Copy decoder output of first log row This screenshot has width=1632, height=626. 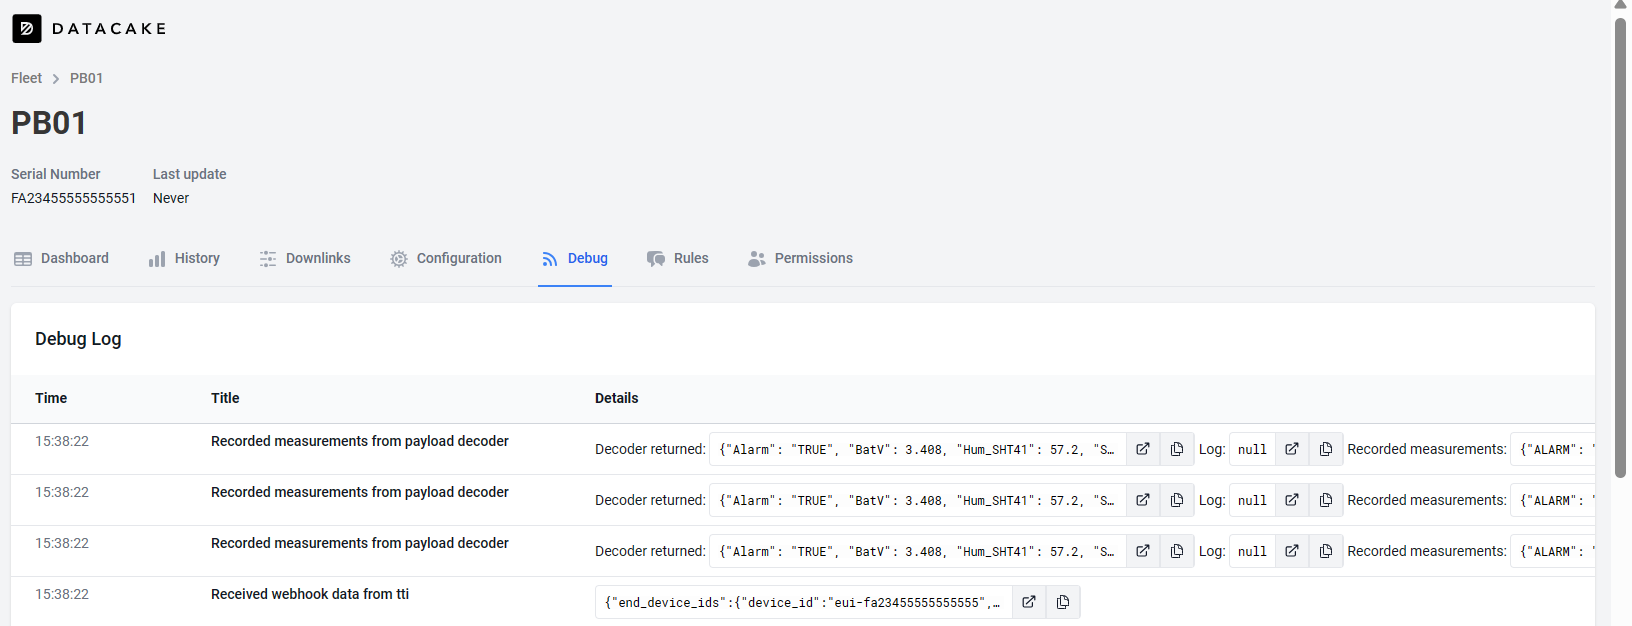(x=1177, y=449)
